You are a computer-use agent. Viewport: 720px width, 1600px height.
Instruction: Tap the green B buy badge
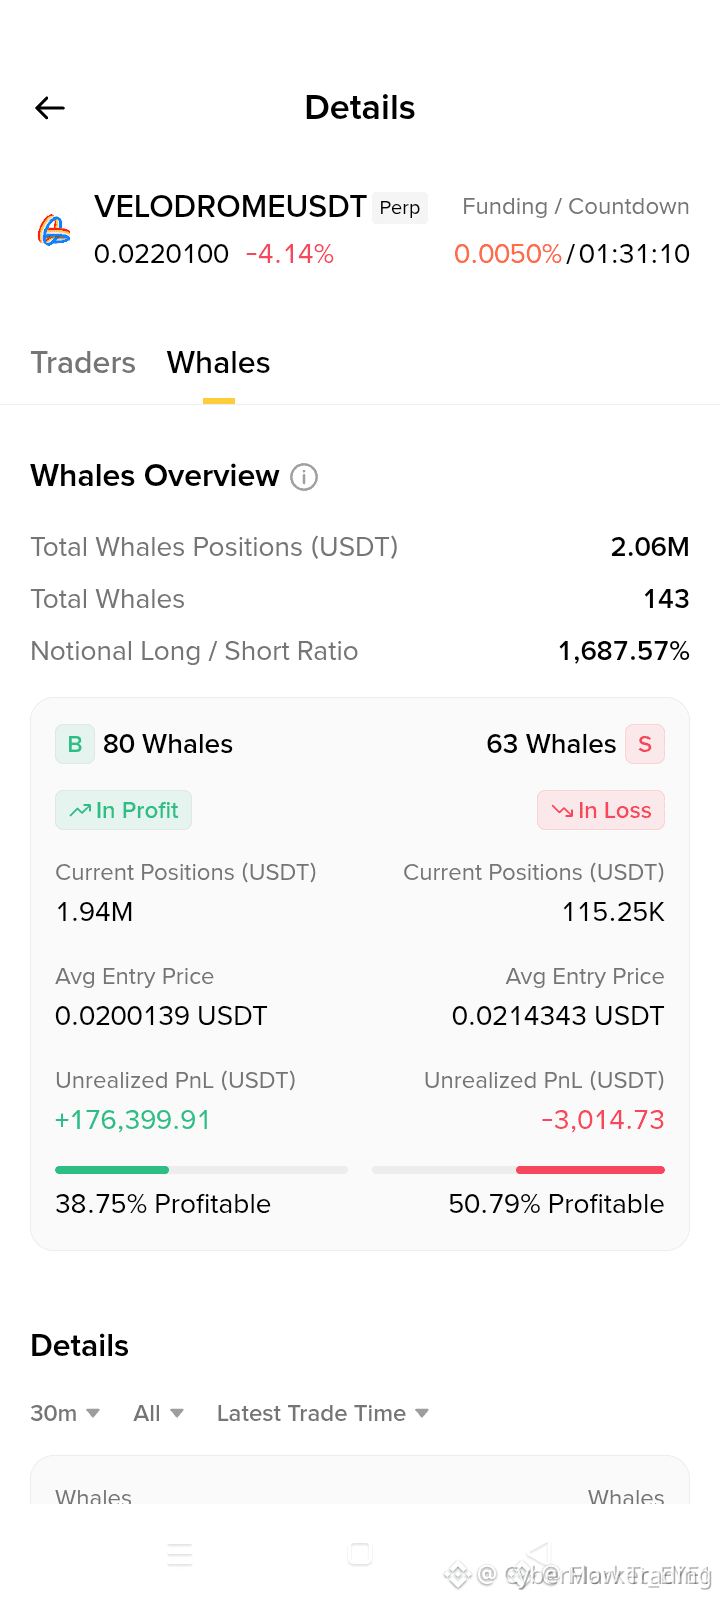(x=75, y=744)
